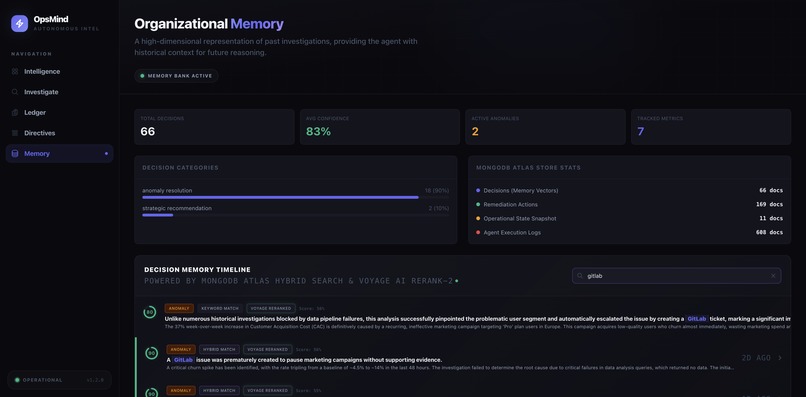Click the Voyage Reranked tag on the keyword match entry
The image size is (806, 397).
pyautogui.click(x=271, y=309)
